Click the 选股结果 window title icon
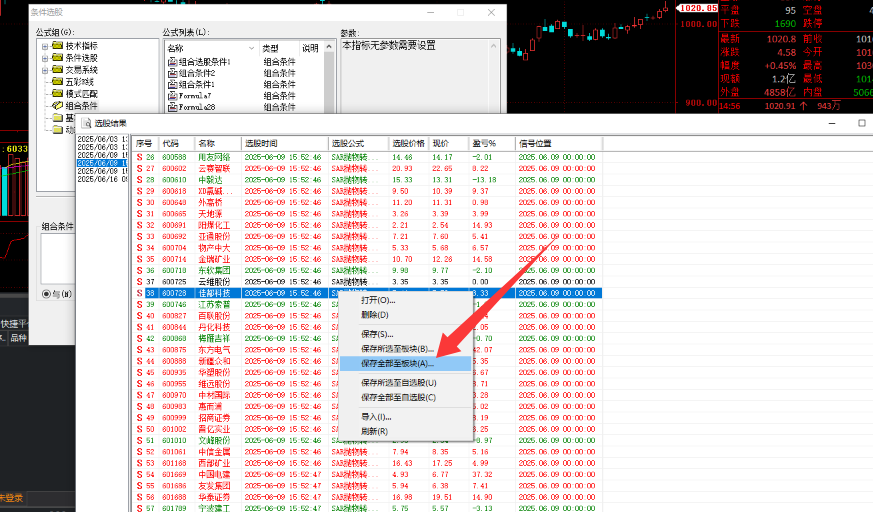The width and height of the screenshot is (873, 512). [86, 122]
